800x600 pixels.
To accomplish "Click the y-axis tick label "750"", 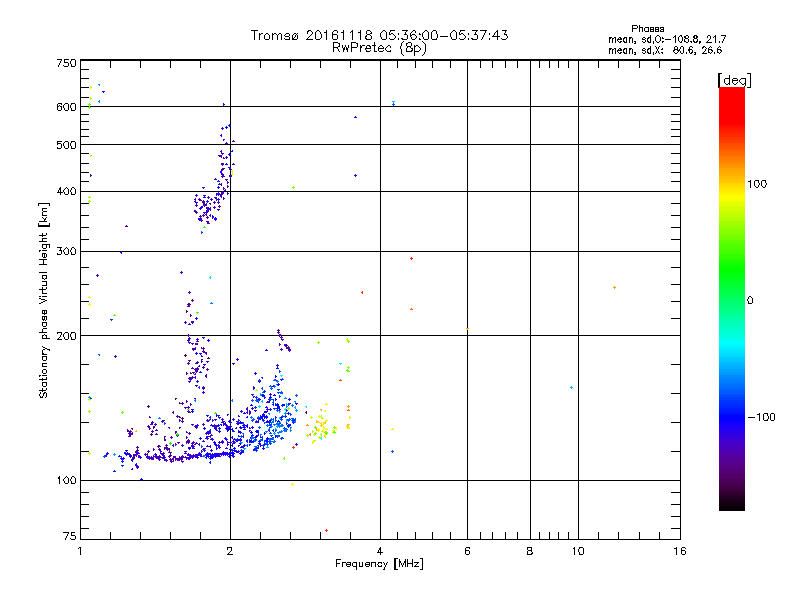I will pos(66,63).
